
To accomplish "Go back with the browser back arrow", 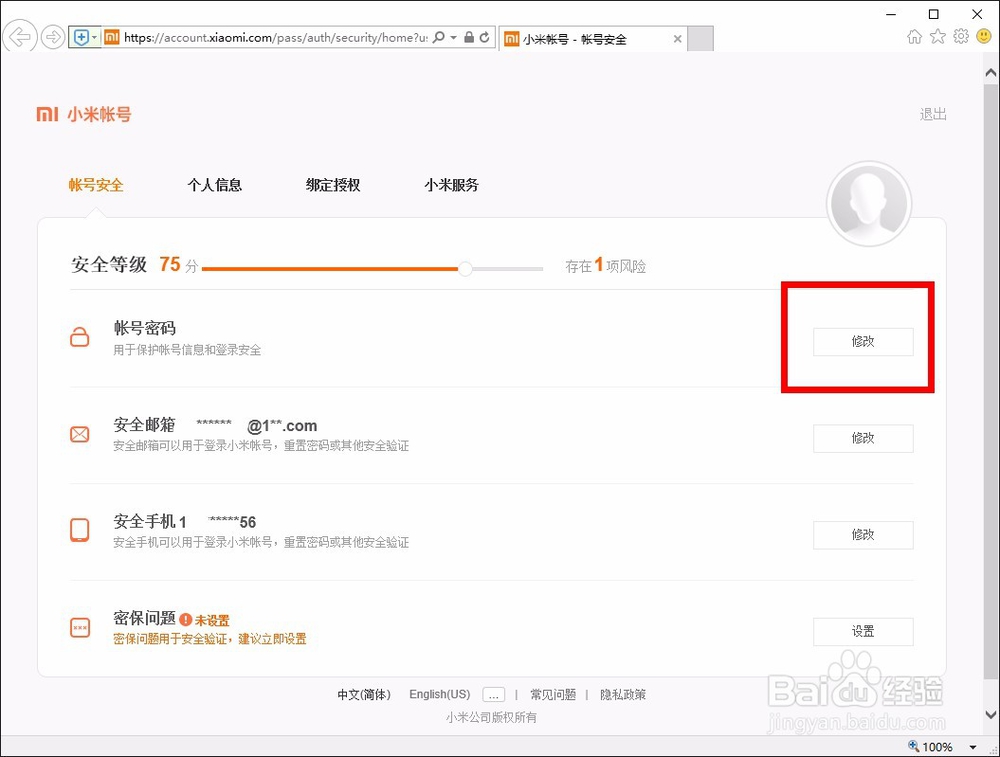I will 19,37.
